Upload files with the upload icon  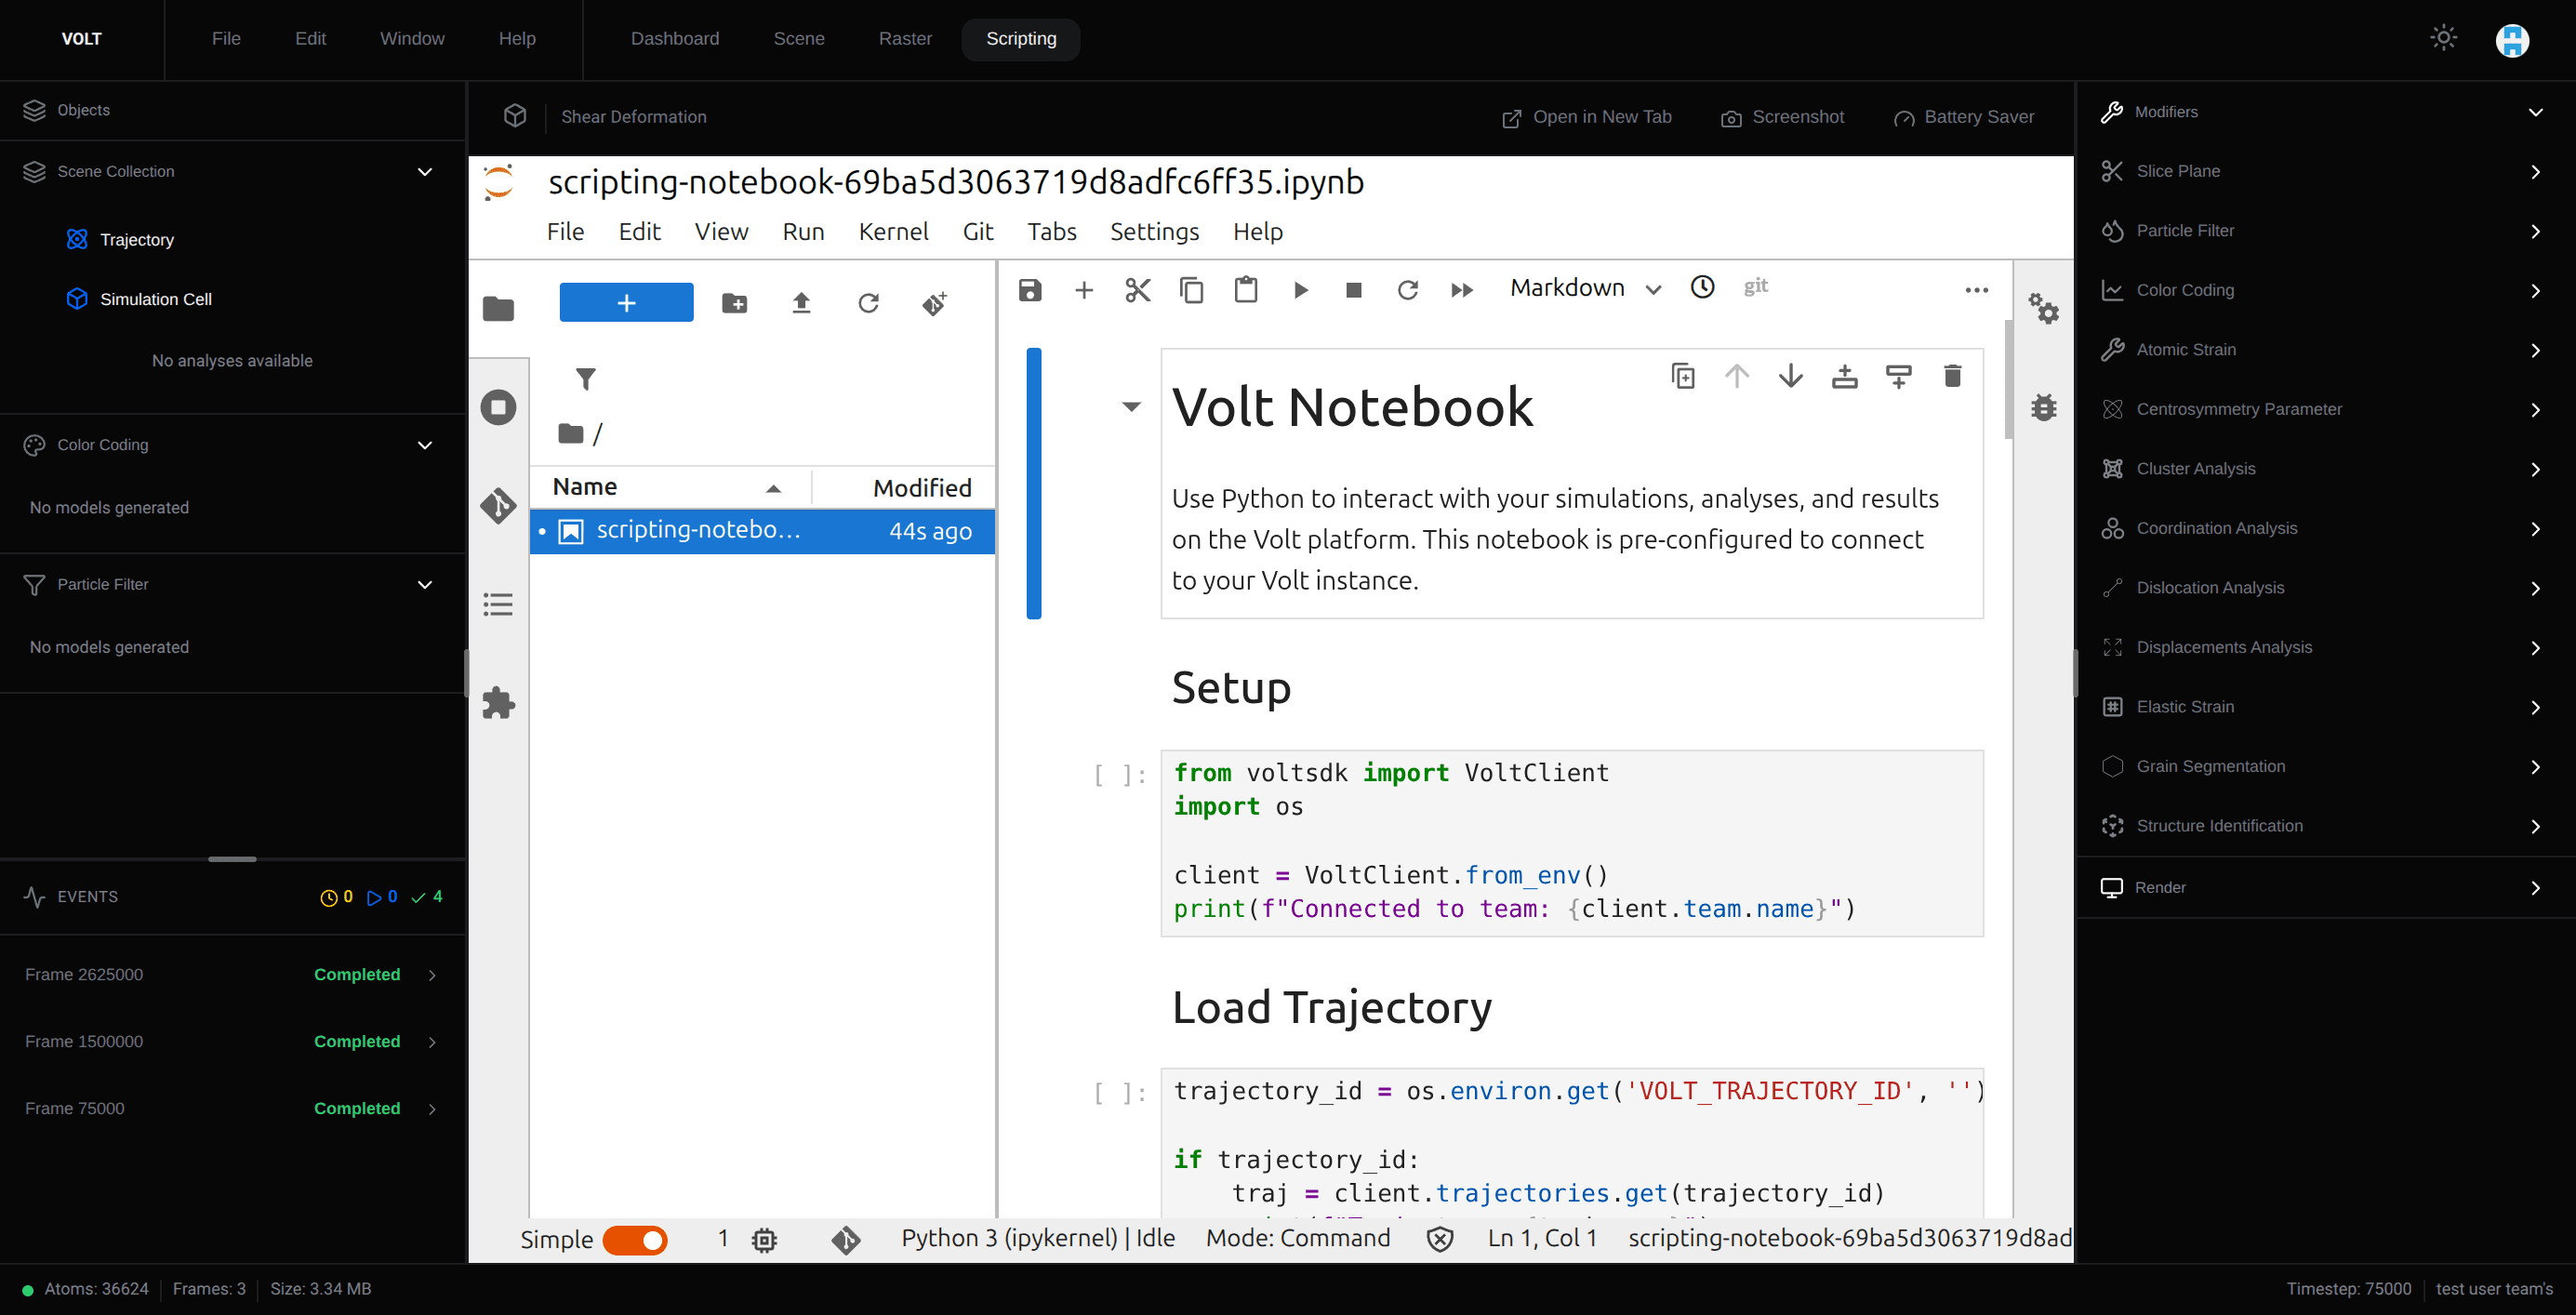[x=801, y=303]
